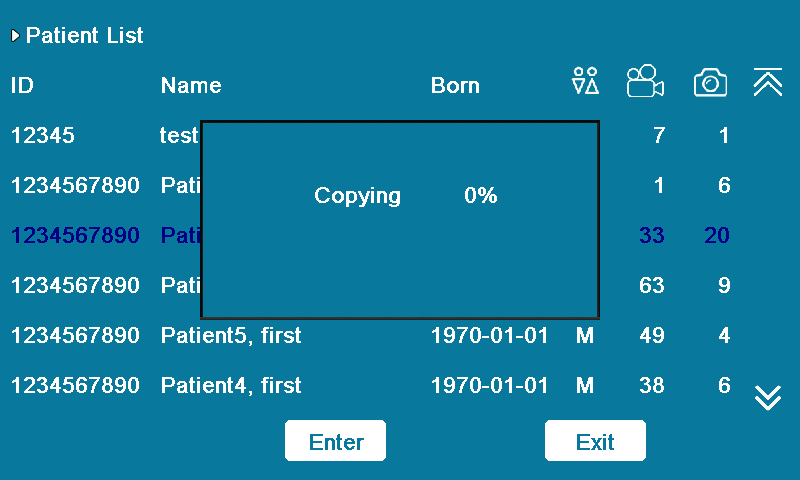This screenshot has height=480, width=800.
Task: Select the Patient4, first row
Action: [231, 385]
